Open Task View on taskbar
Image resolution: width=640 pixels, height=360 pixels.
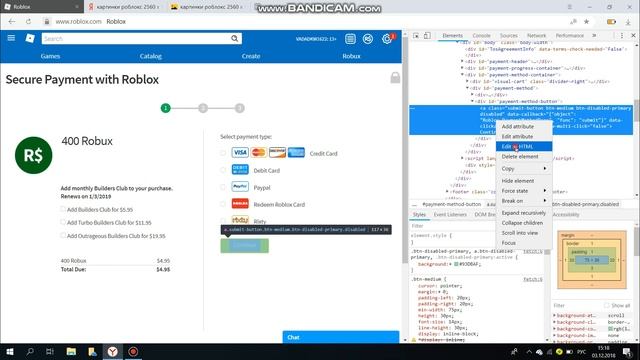50,351
